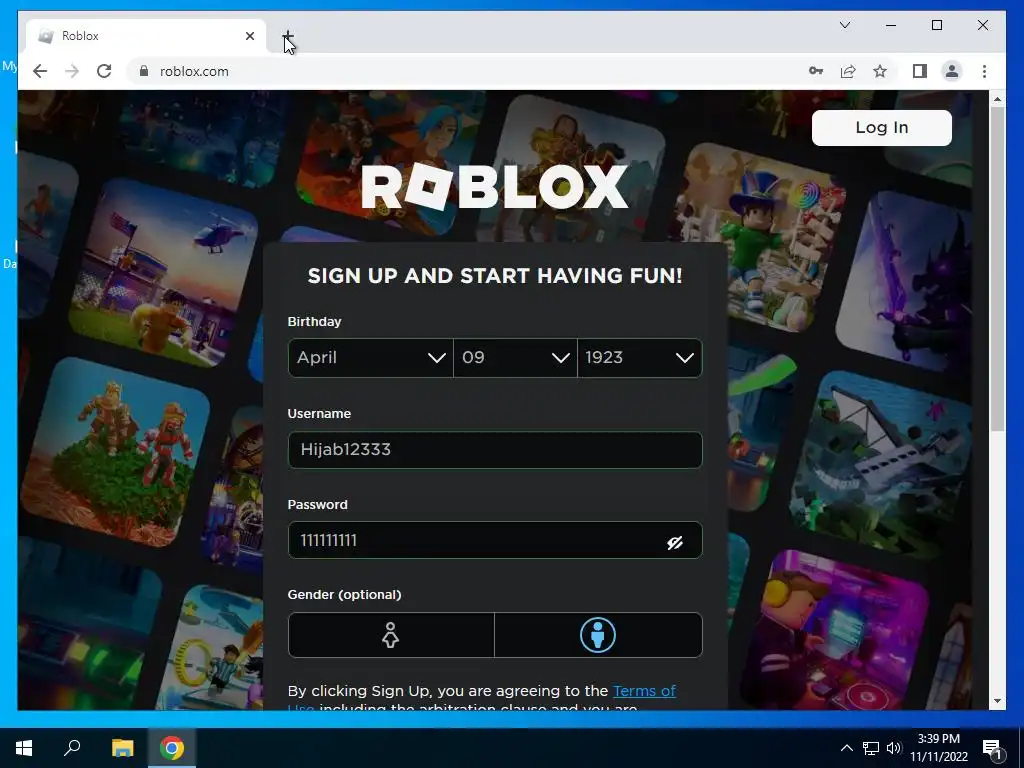Open Chrome's three-dot menu
The height and width of the screenshot is (768, 1024).
tap(984, 71)
